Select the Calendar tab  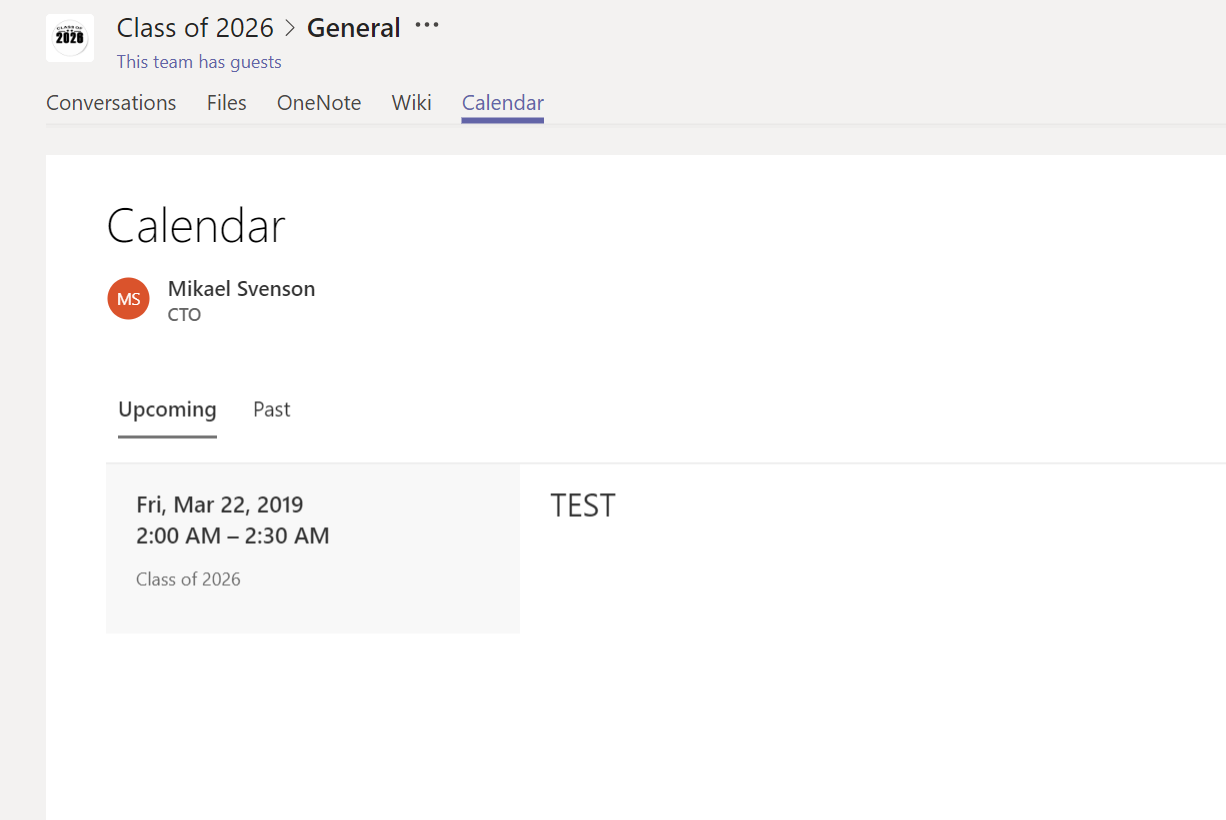(502, 102)
